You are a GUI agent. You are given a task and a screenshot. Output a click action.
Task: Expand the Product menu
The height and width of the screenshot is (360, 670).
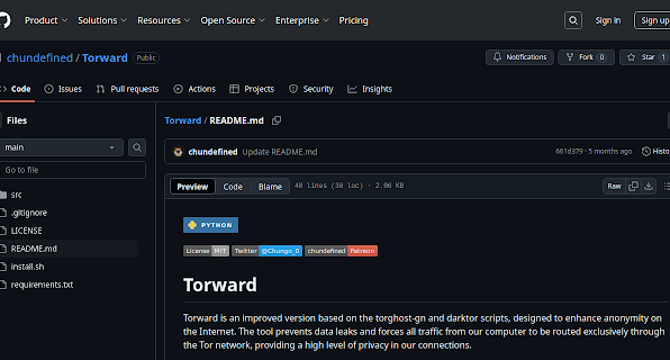click(x=46, y=20)
